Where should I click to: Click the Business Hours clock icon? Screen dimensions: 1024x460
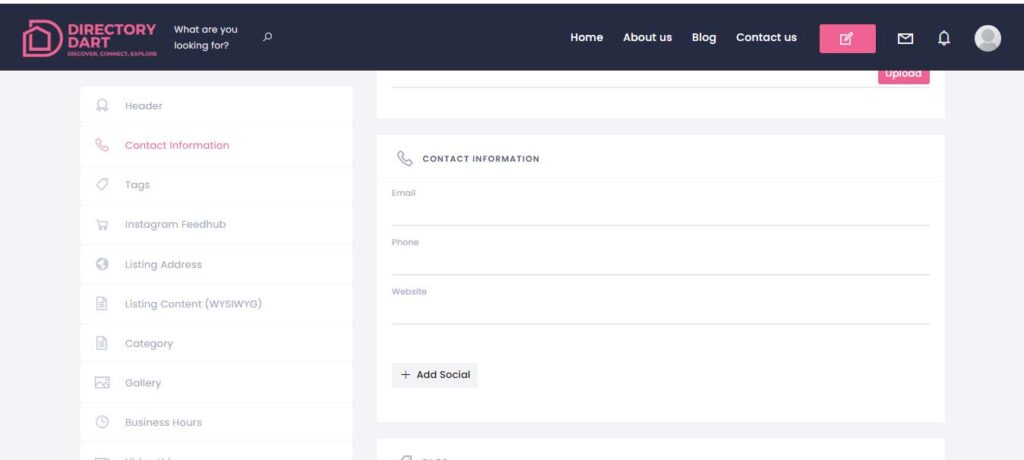pyautogui.click(x=102, y=422)
